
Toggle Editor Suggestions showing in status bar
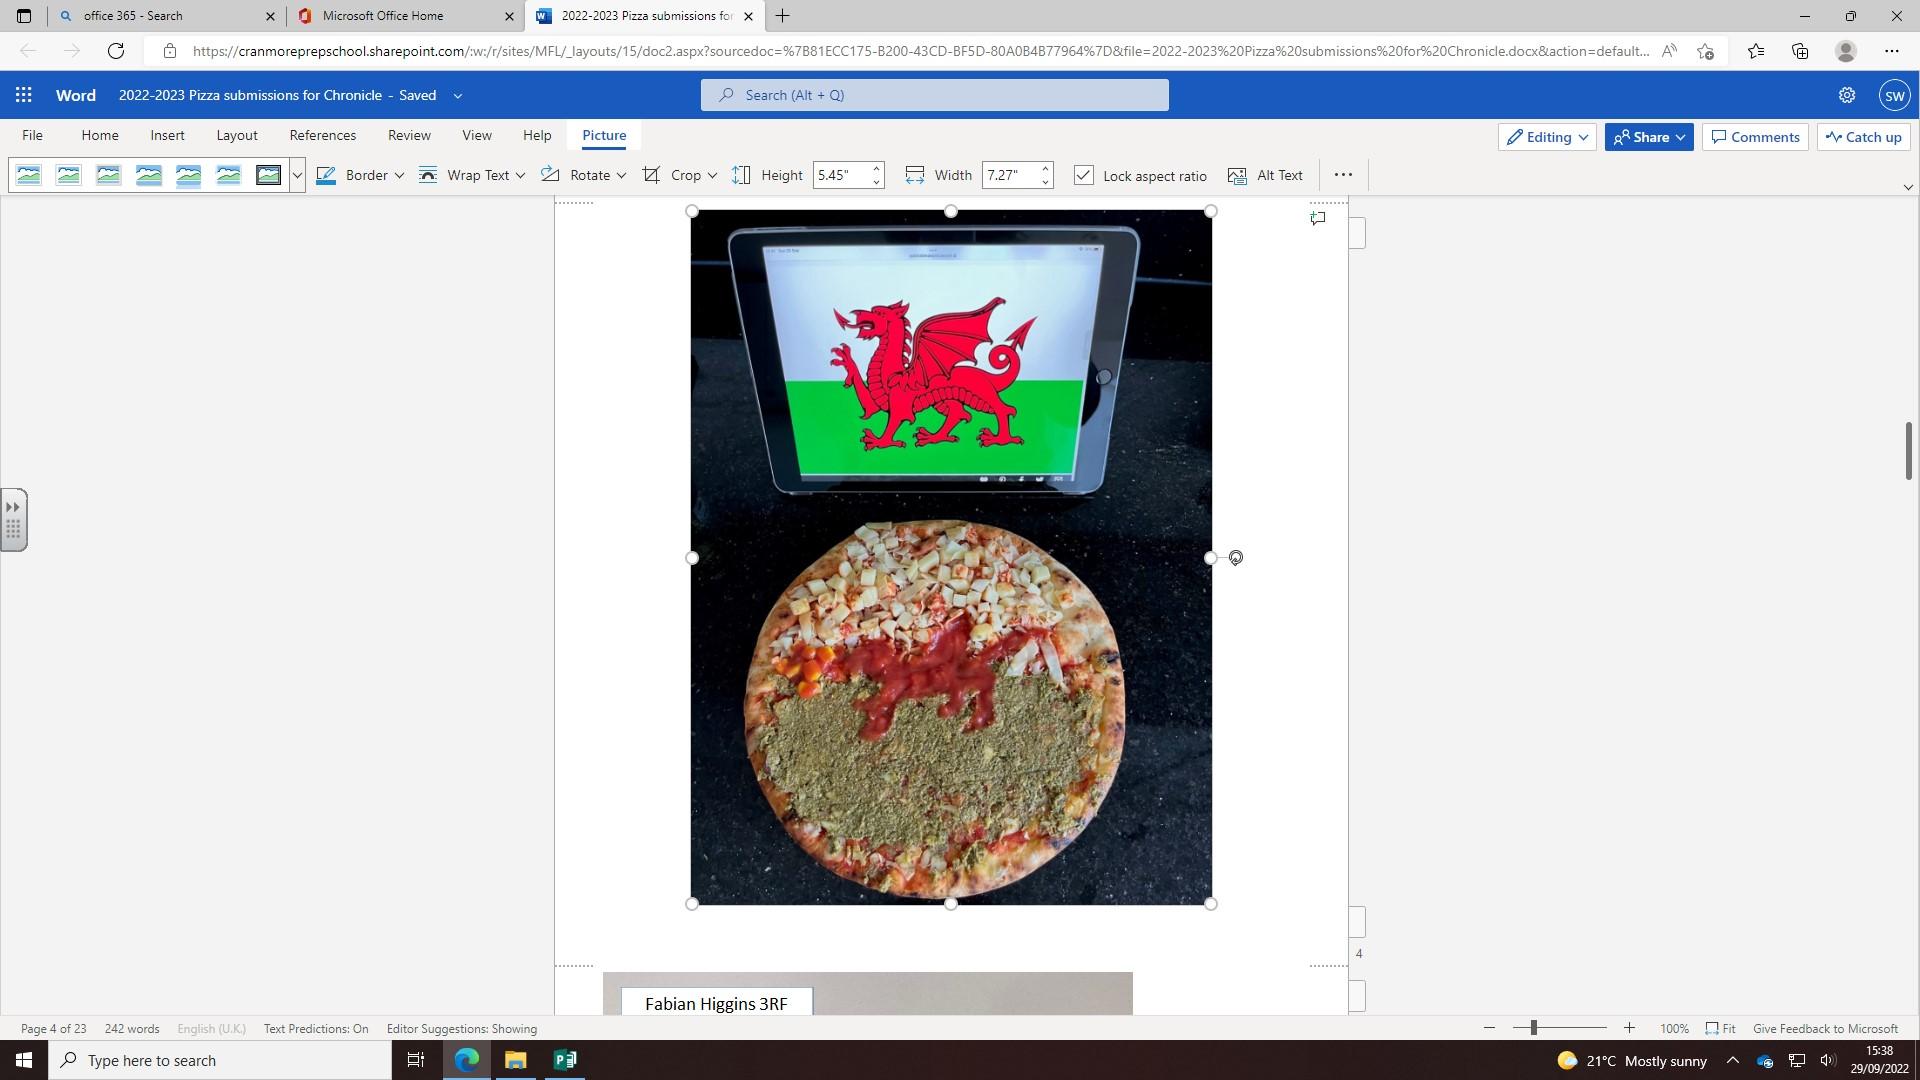click(x=461, y=1028)
